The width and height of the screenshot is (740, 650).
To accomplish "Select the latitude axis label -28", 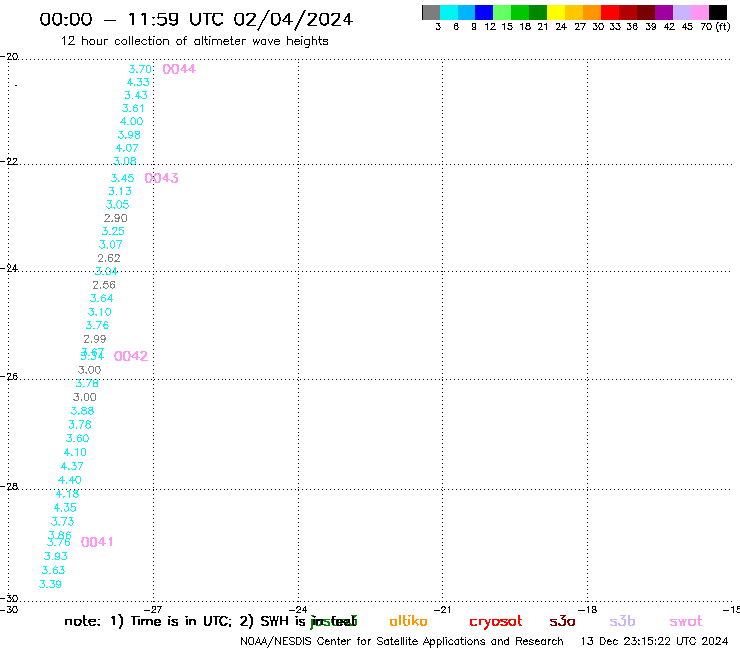I will (9, 486).
